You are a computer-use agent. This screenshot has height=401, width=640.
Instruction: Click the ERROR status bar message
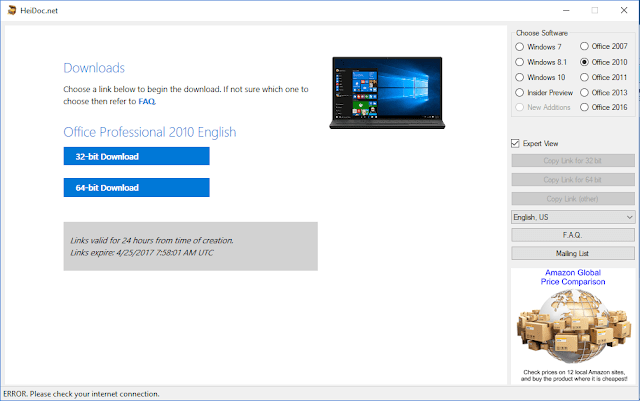tap(81, 394)
